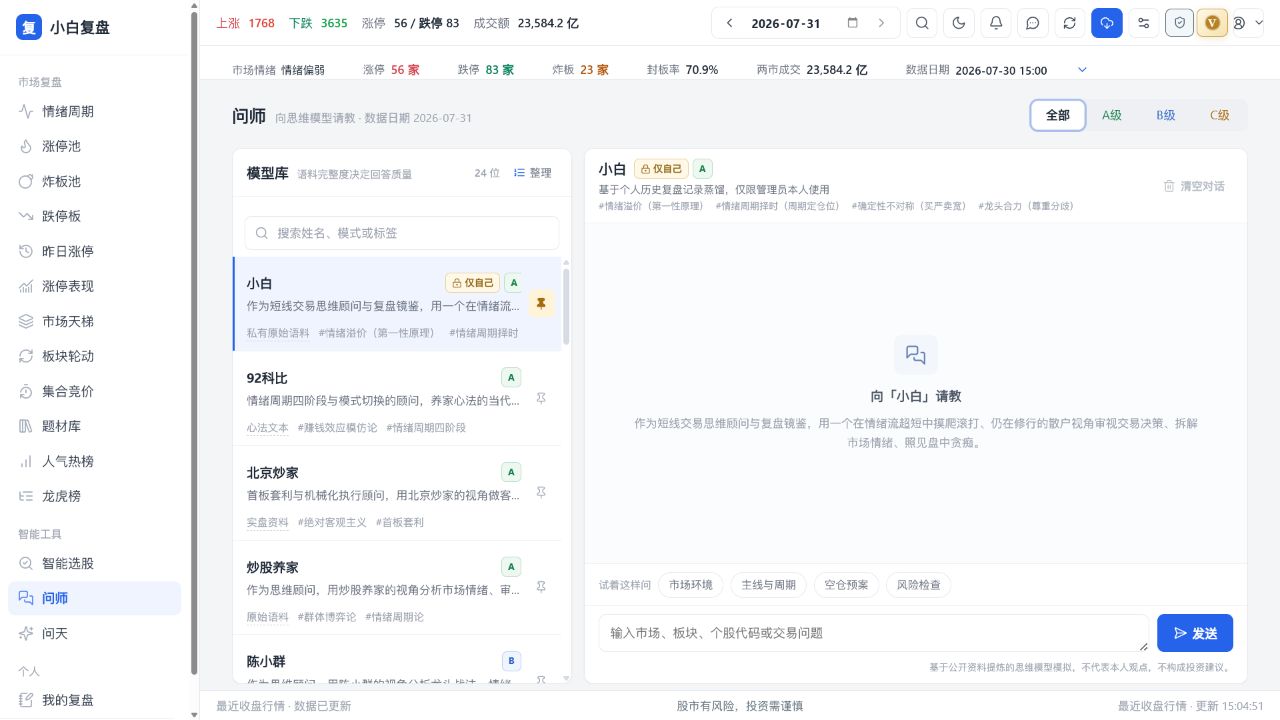Open 智能选股 in sidebar
This screenshot has height=720, width=1280.
(x=94, y=564)
